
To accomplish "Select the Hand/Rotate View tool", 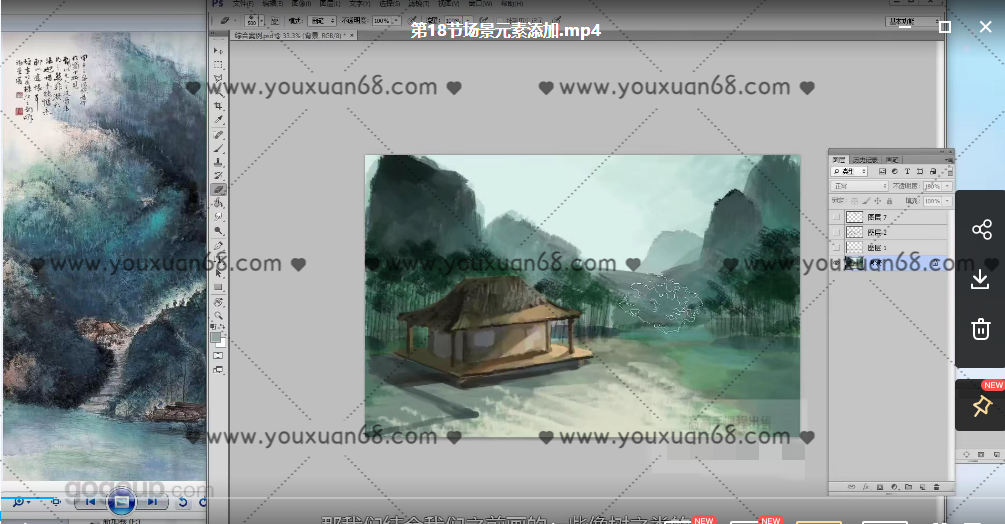I will [x=218, y=302].
